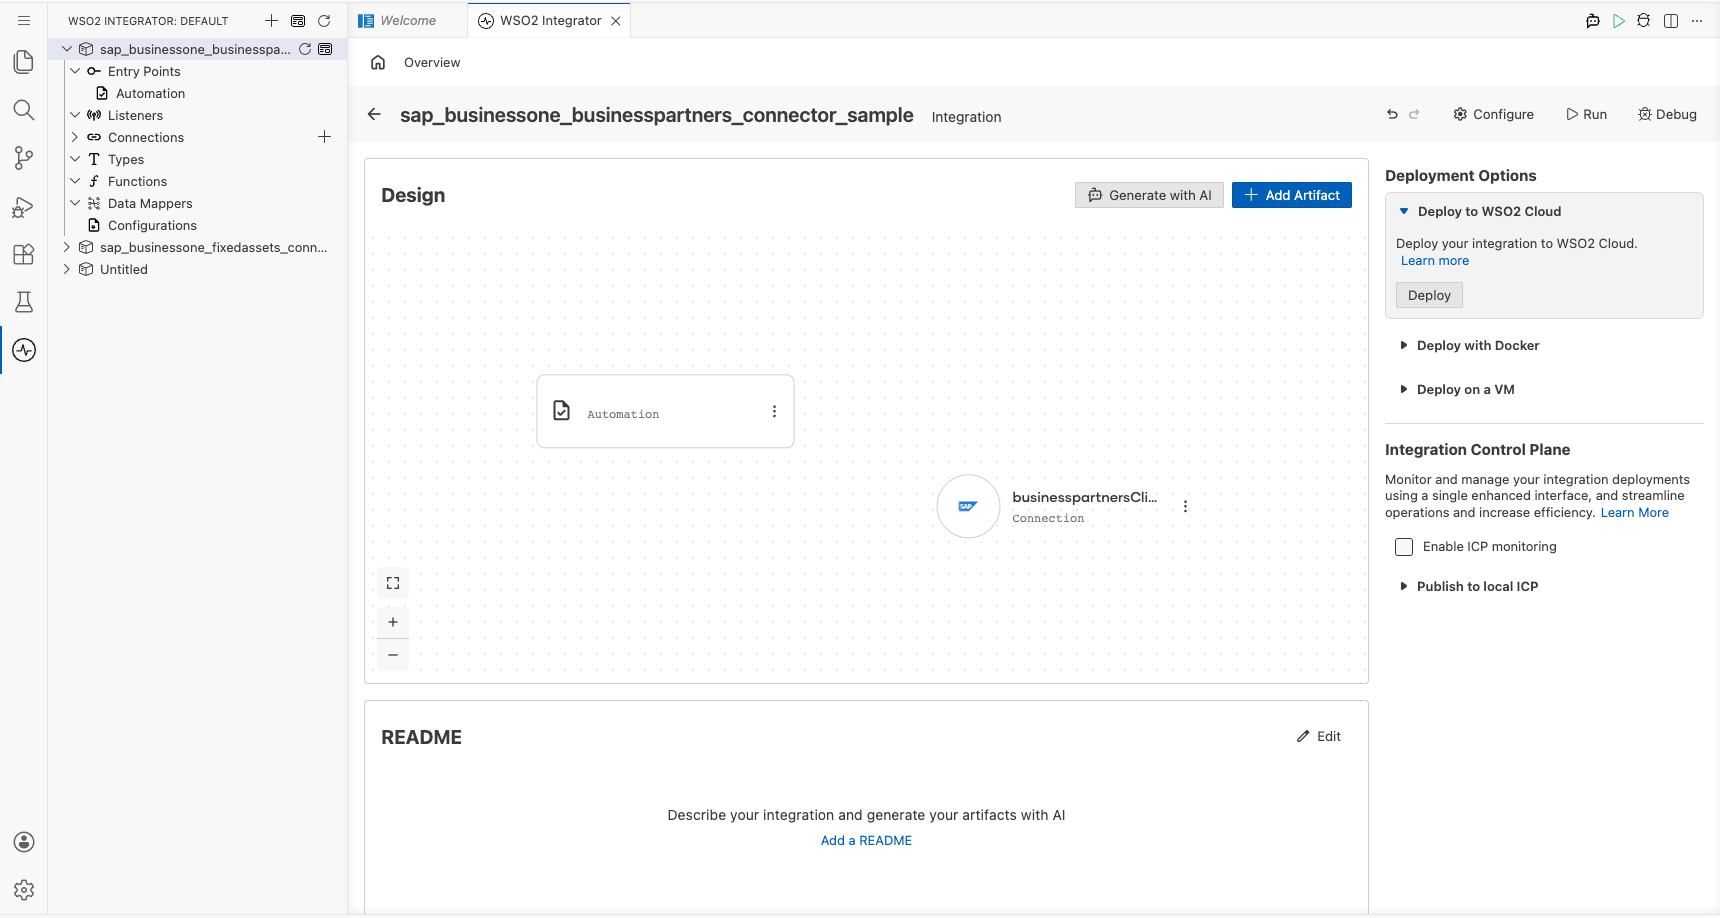Click the Run button in project header
This screenshot has width=1720, height=918.
1586,114
